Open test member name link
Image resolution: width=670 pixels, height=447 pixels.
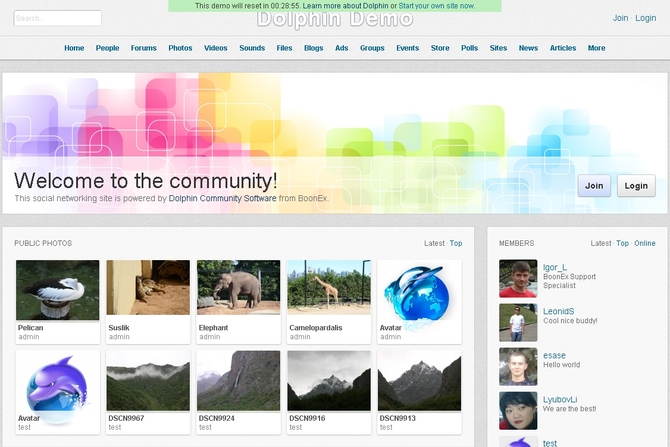point(550,443)
